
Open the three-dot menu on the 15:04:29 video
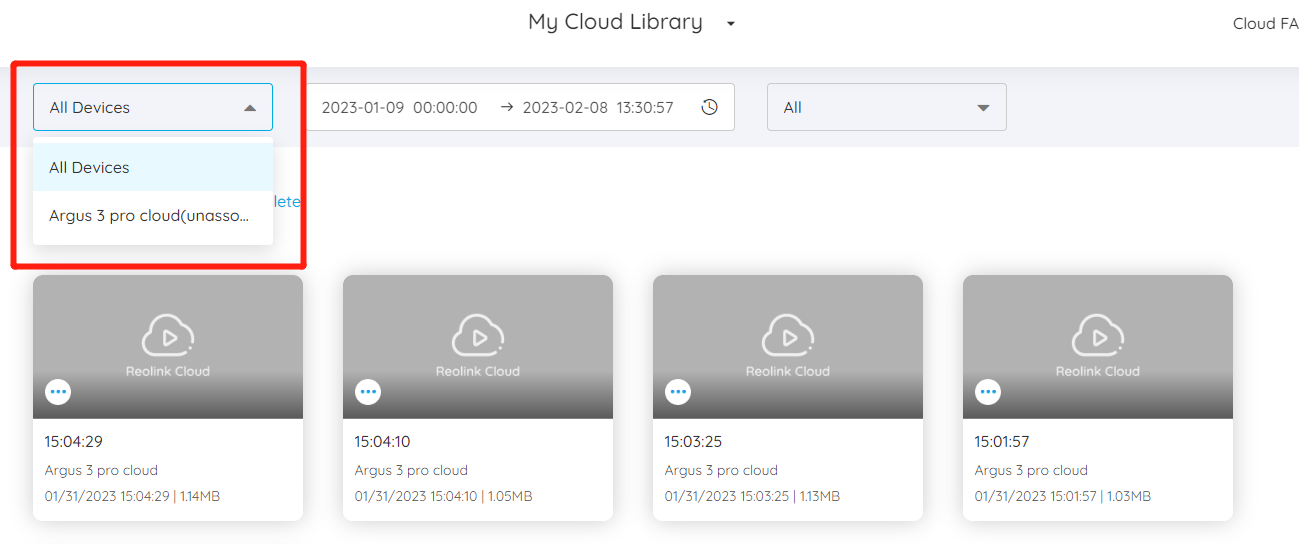pyautogui.click(x=58, y=392)
